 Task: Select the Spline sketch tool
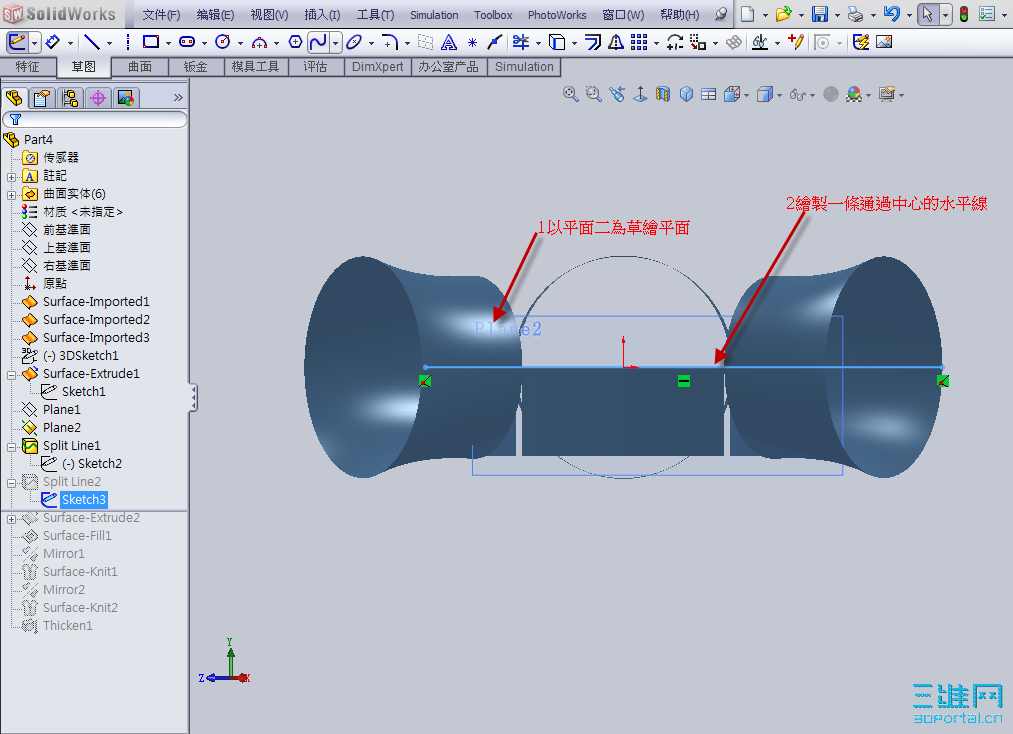(318, 43)
